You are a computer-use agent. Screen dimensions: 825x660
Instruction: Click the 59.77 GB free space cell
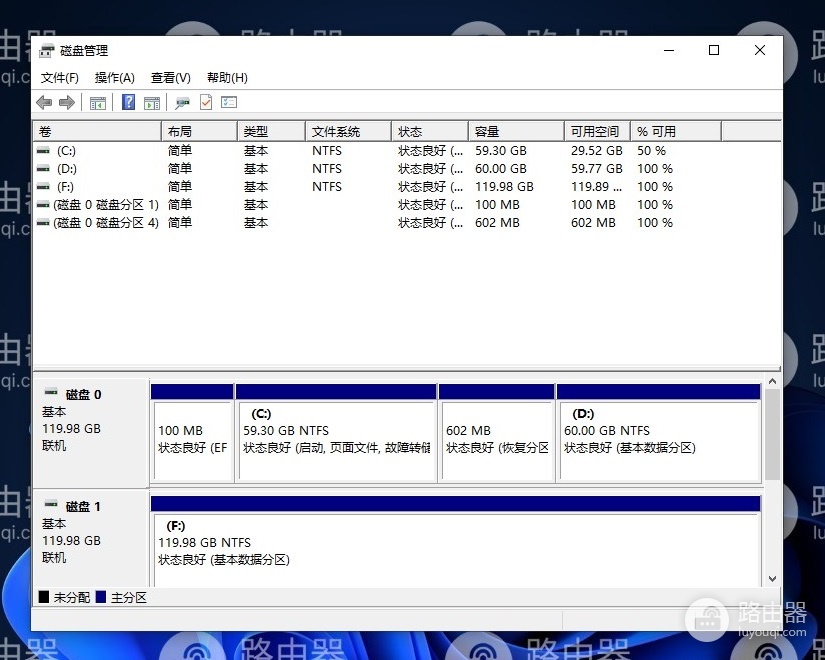point(597,169)
